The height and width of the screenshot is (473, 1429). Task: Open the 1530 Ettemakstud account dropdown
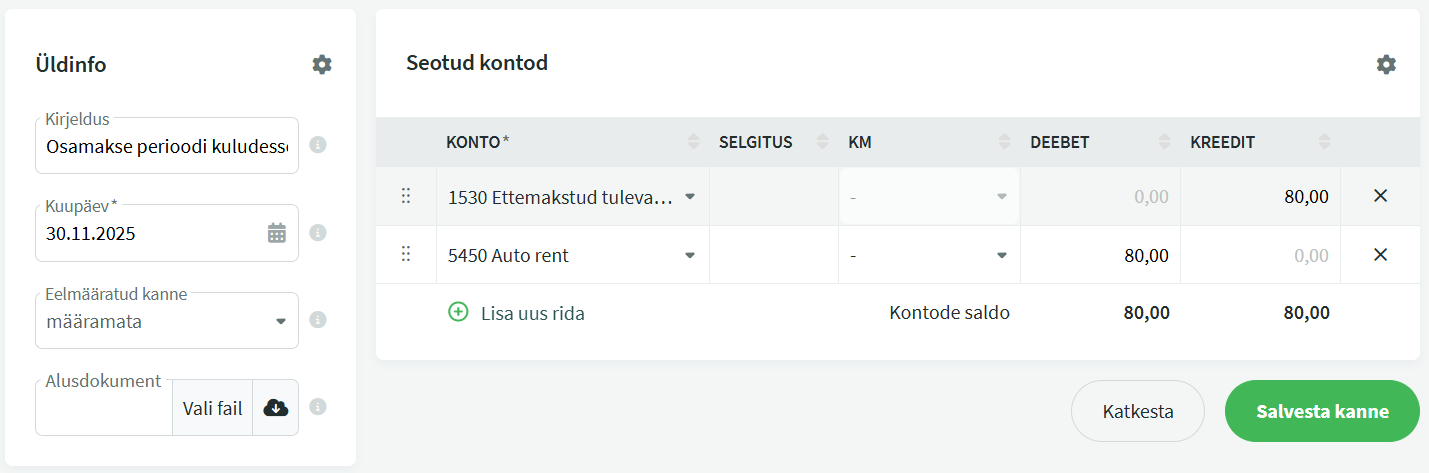point(689,197)
